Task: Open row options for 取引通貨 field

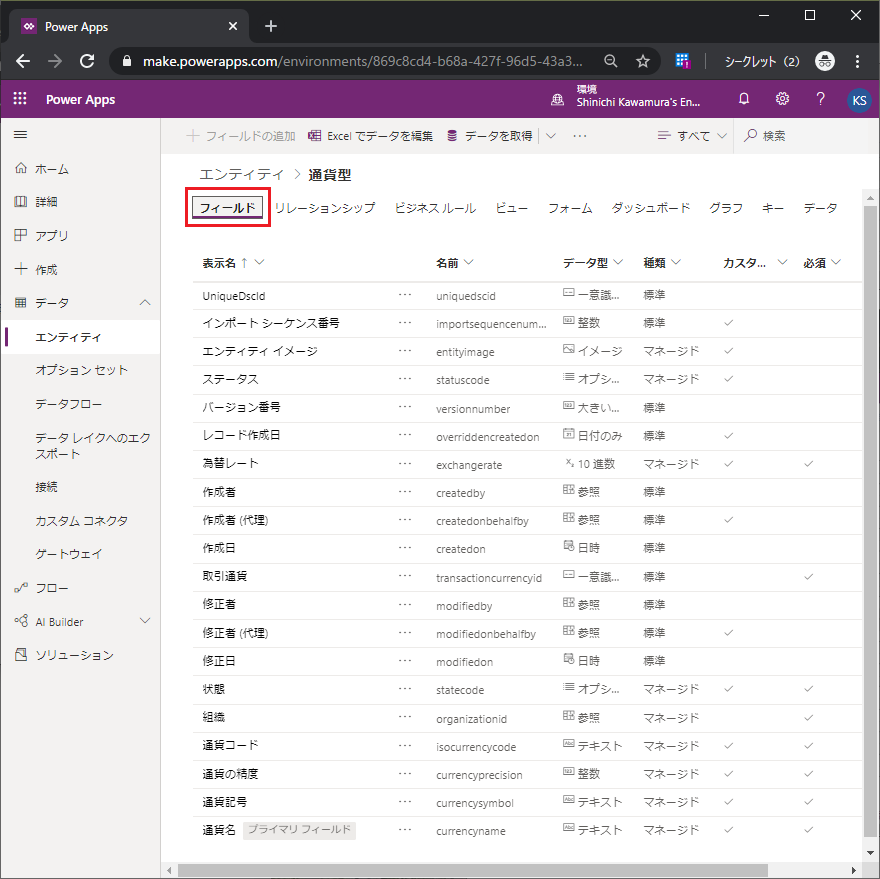Action: tap(405, 576)
